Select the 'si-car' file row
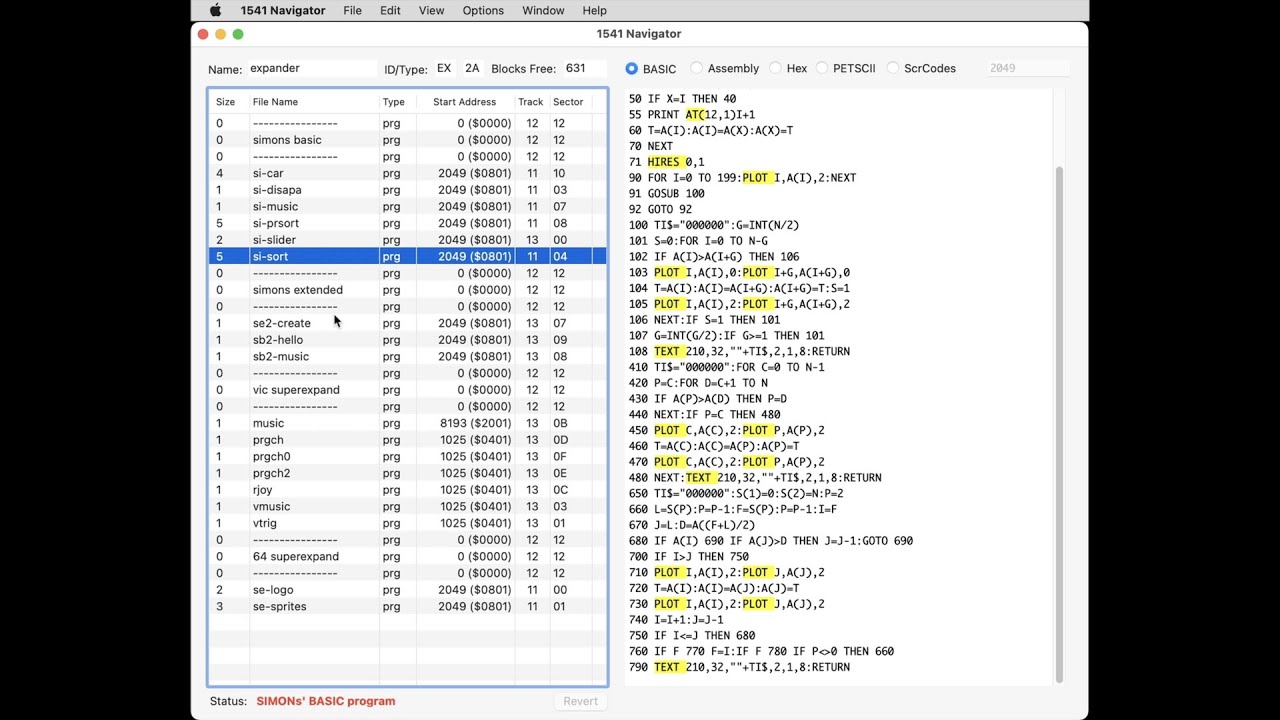The image size is (1280, 720). [407, 173]
